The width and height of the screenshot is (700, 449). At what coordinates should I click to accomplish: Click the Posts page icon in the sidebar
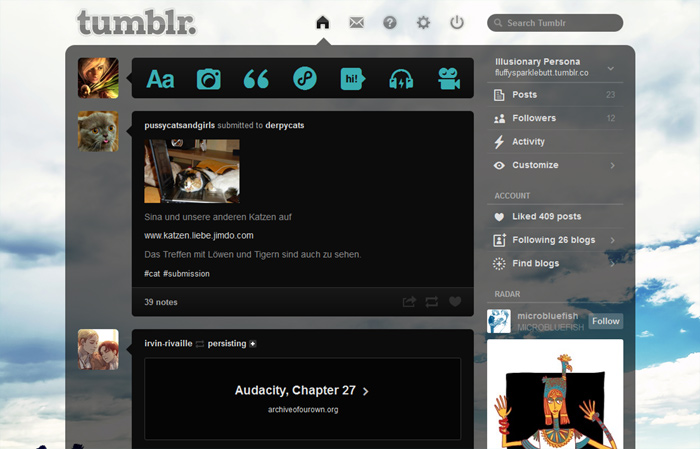[x=499, y=95]
